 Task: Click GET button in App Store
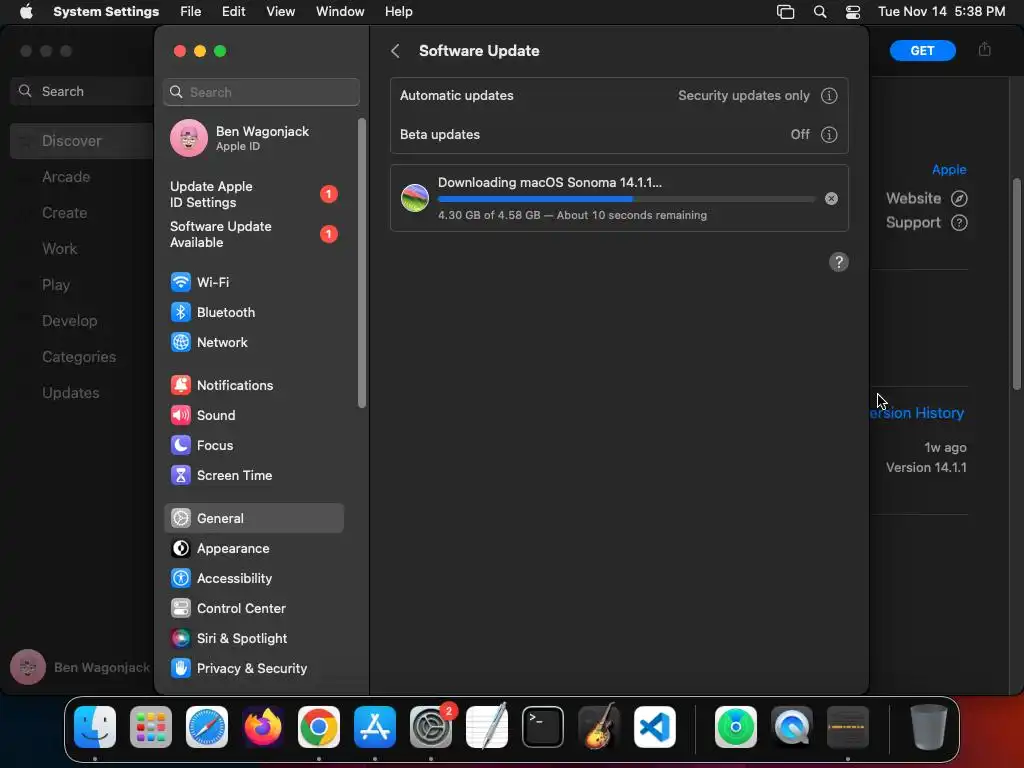(x=922, y=51)
